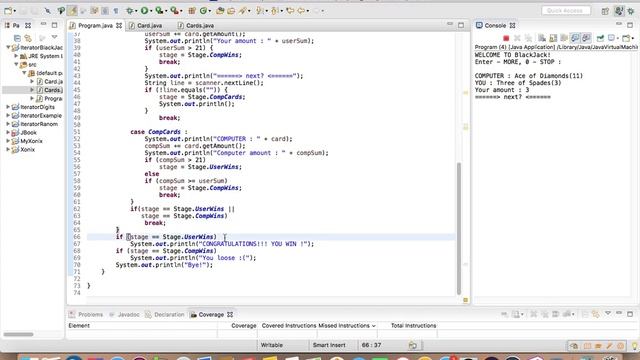This screenshot has height=360, width=640.
Task: Click the Search flashlight icon
Action: [x=243, y=11]
